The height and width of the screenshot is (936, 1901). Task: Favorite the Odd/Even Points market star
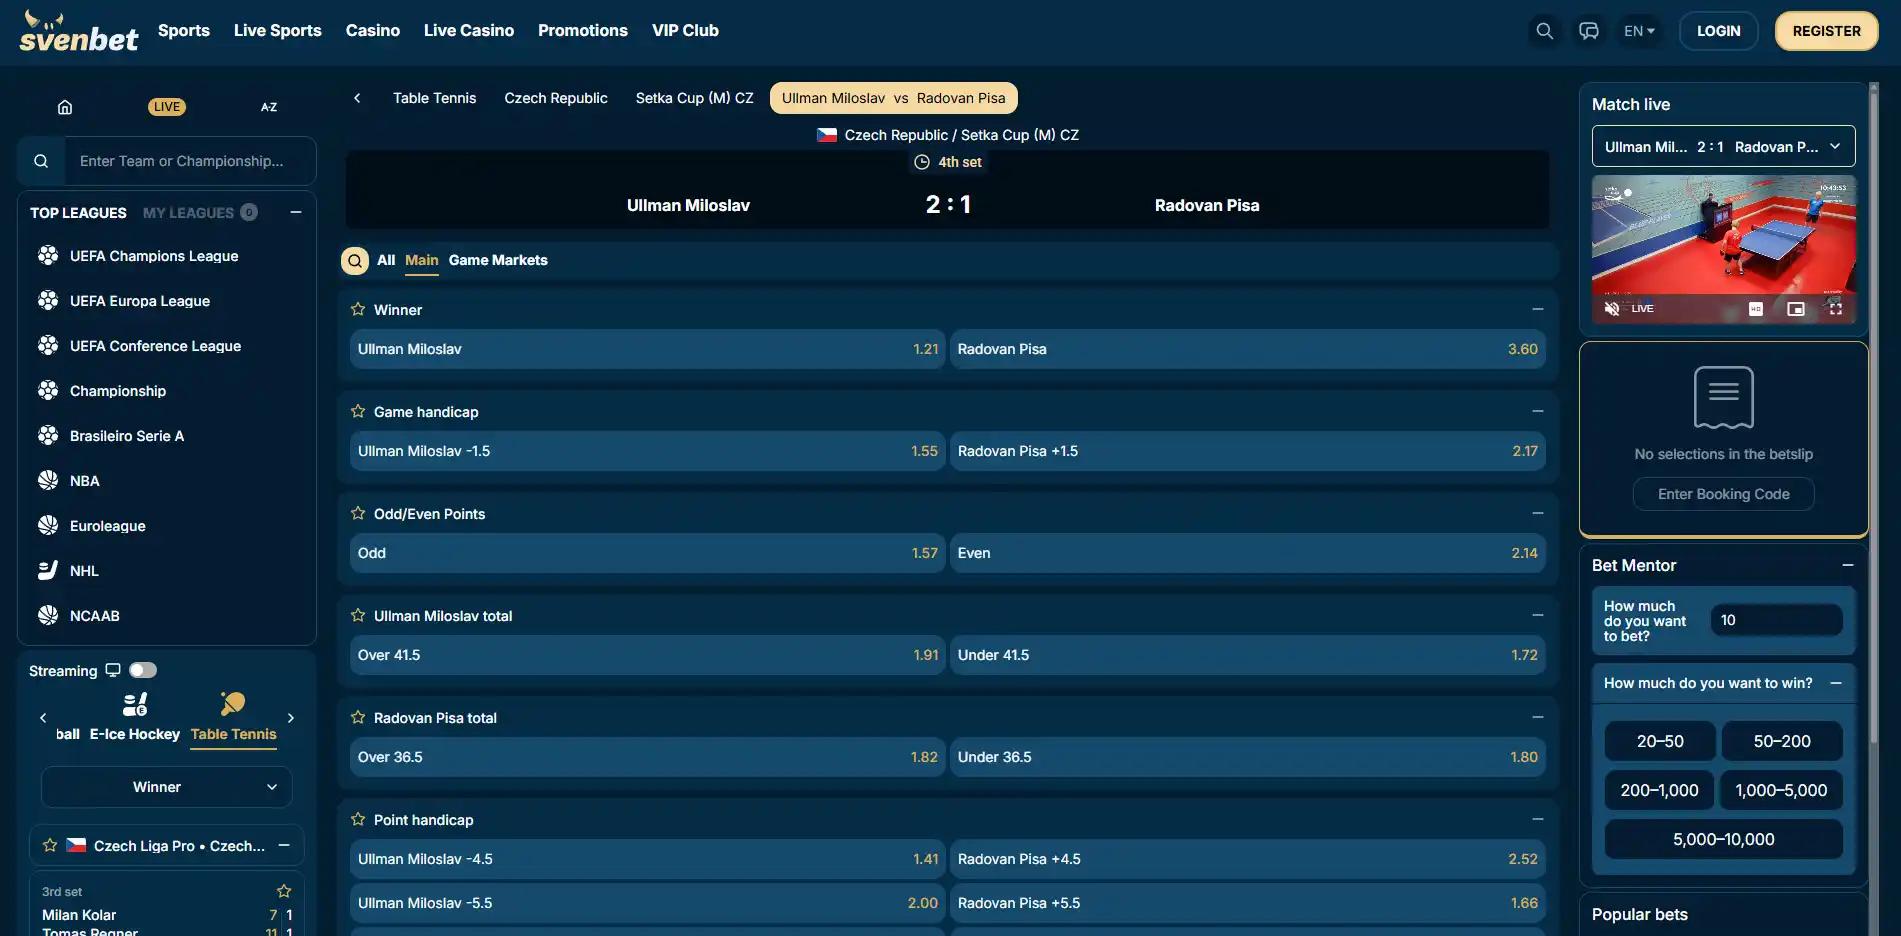pyautogui.click(x=358, y=514)
